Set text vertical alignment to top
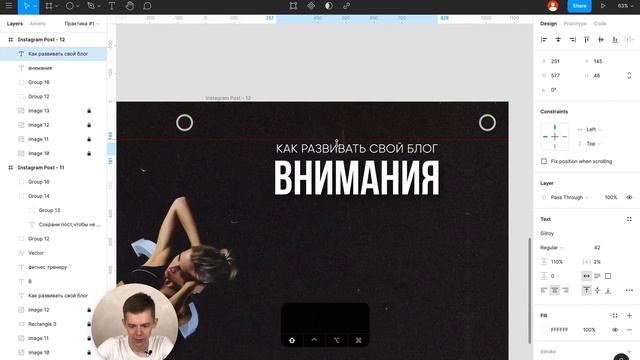The image size is (640, 360). [x=587, y=290]
